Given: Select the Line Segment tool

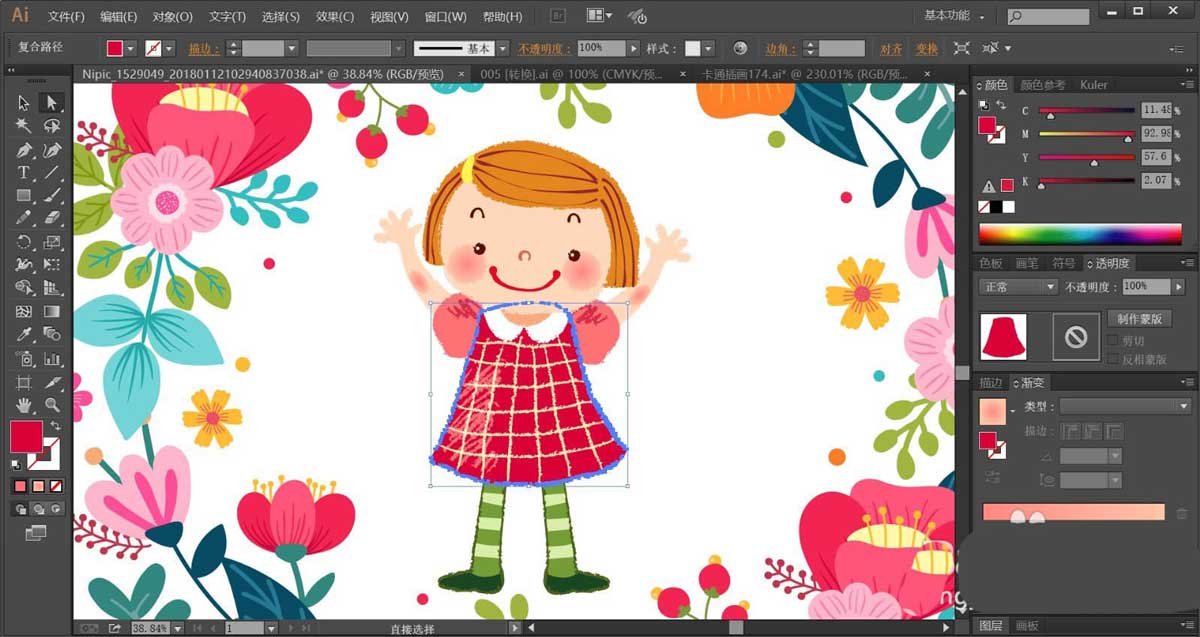Looking at the screenshot, I should [x=51, y=173].
